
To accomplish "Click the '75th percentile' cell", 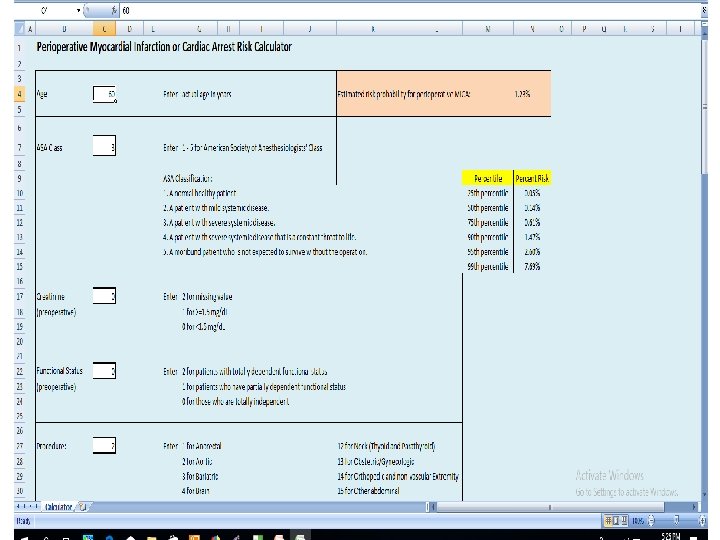I will [x=488, y=223].
